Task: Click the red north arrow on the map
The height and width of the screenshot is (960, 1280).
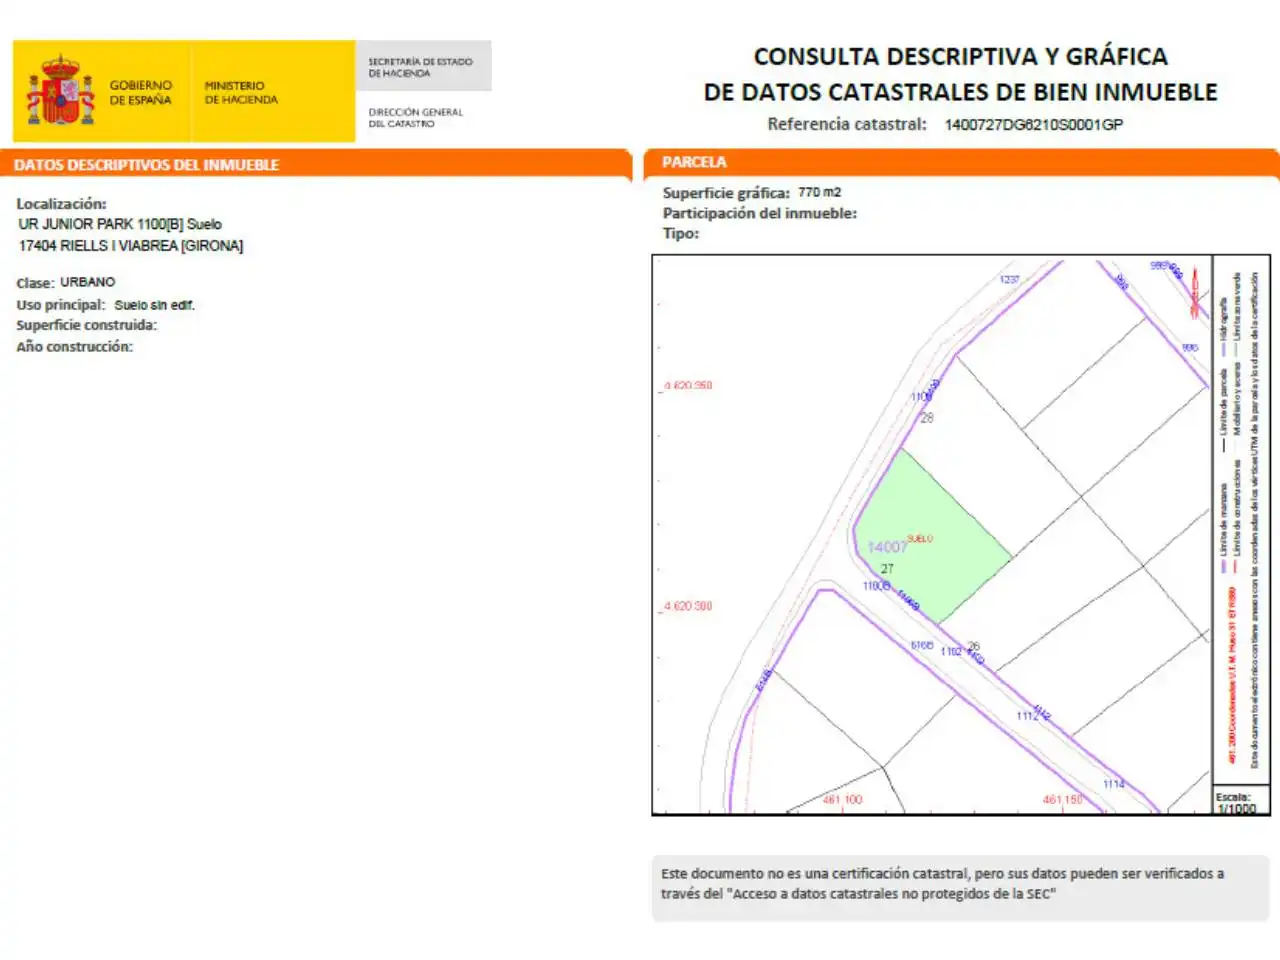Action: point(1194,293)
